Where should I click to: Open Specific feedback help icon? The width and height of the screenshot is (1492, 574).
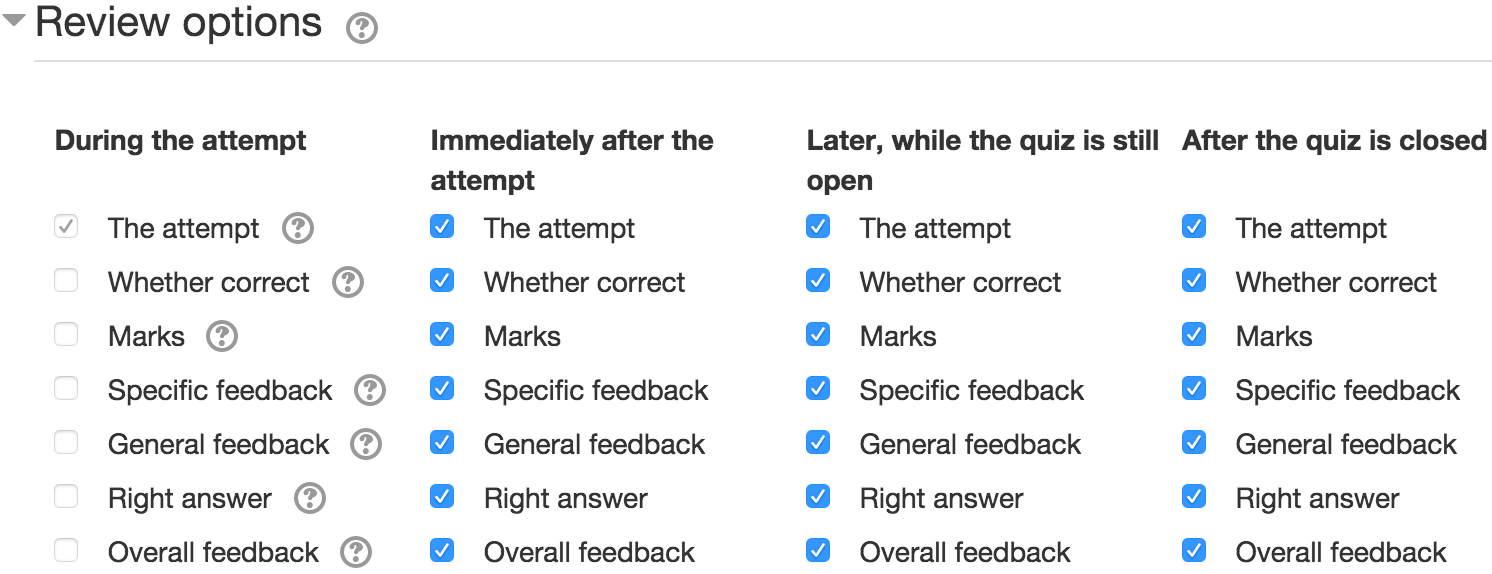(369, 391)
